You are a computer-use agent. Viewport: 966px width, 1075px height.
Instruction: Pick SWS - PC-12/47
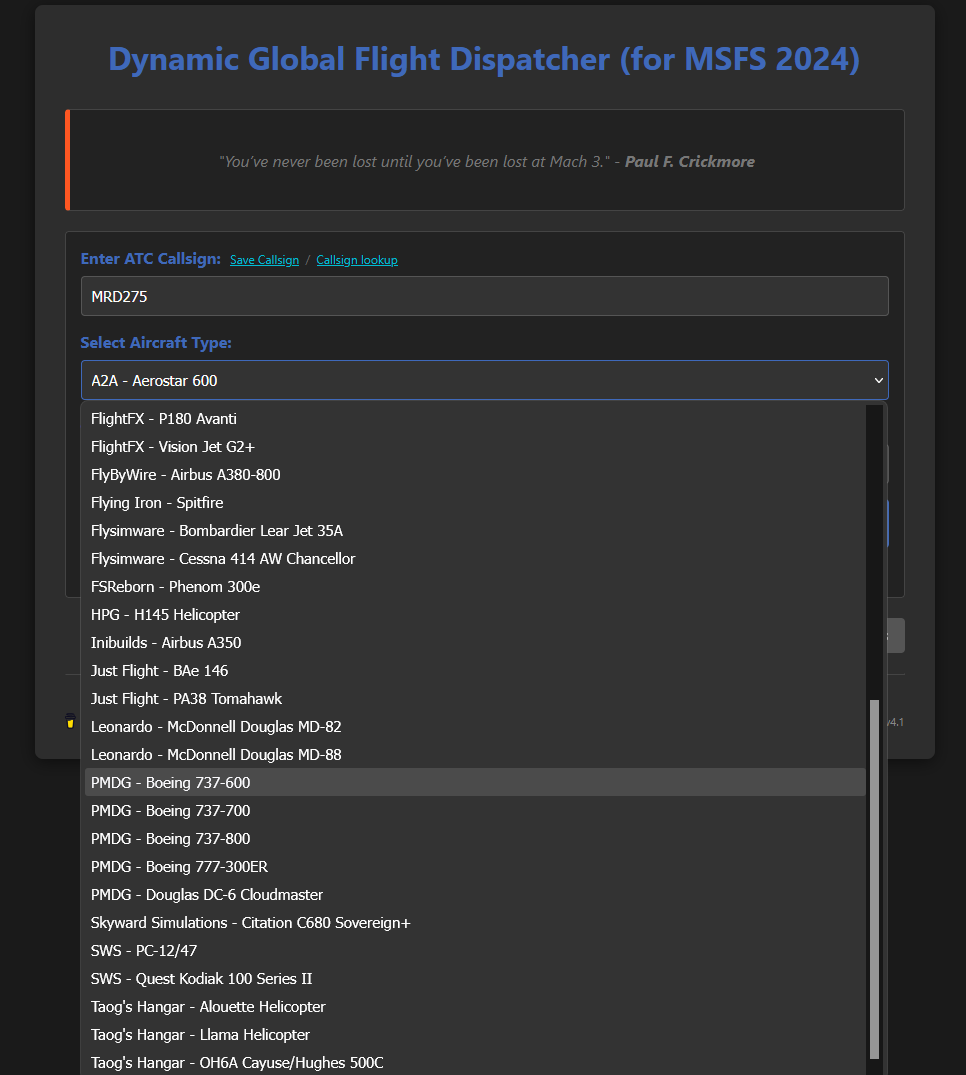pos(475,951)
